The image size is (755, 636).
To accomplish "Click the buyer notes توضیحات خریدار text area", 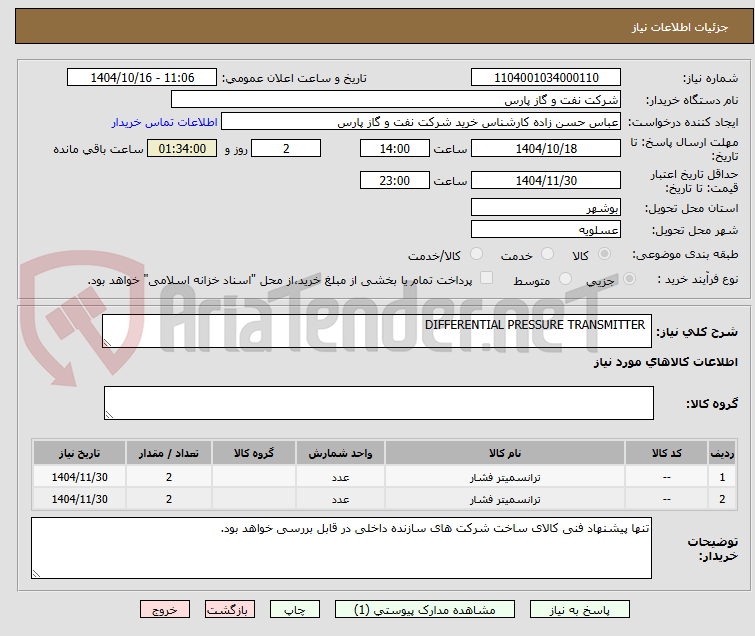I will tap(341, 548).
